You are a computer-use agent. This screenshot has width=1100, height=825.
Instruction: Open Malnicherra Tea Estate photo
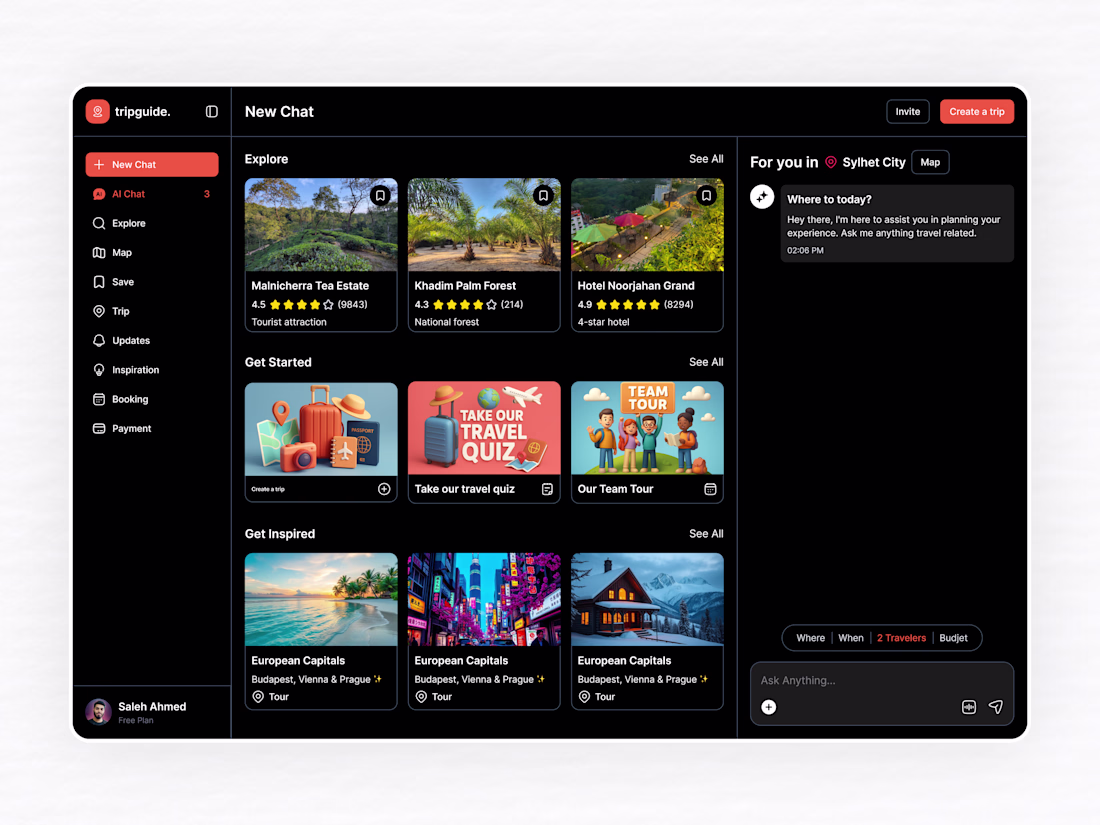click(321, 224)
